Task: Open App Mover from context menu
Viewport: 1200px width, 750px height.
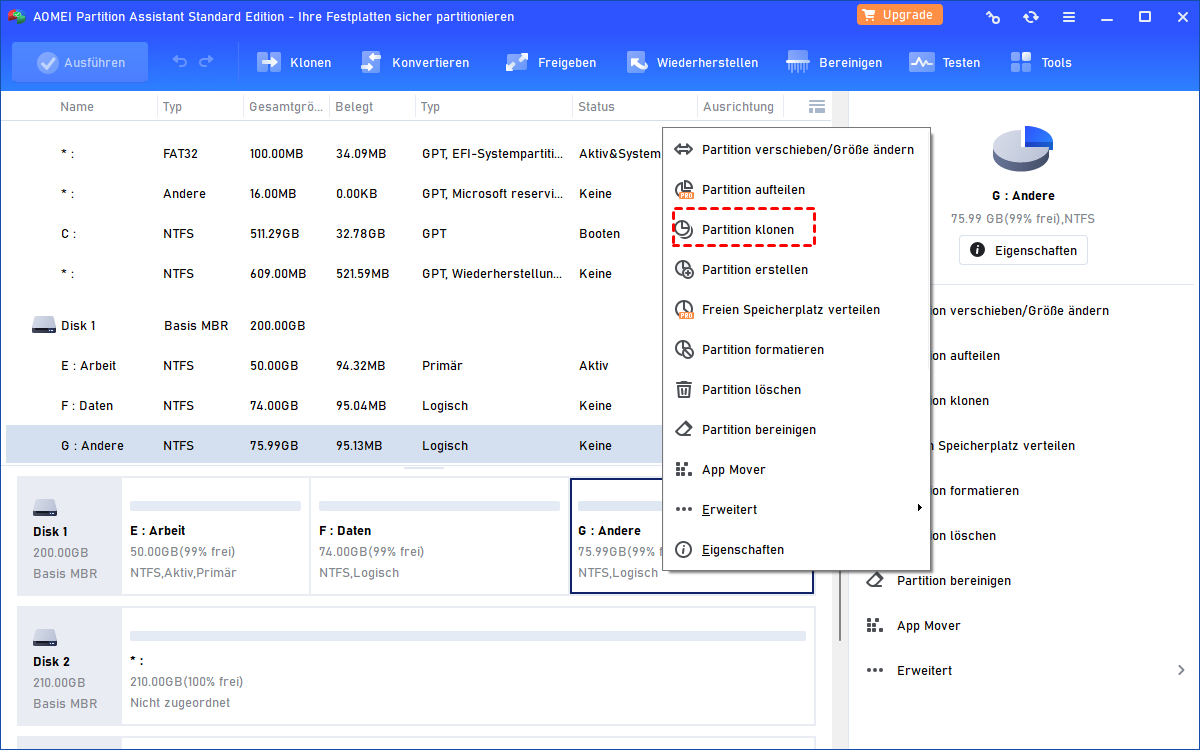Action: pyautogui.click(x=797, y=470)
